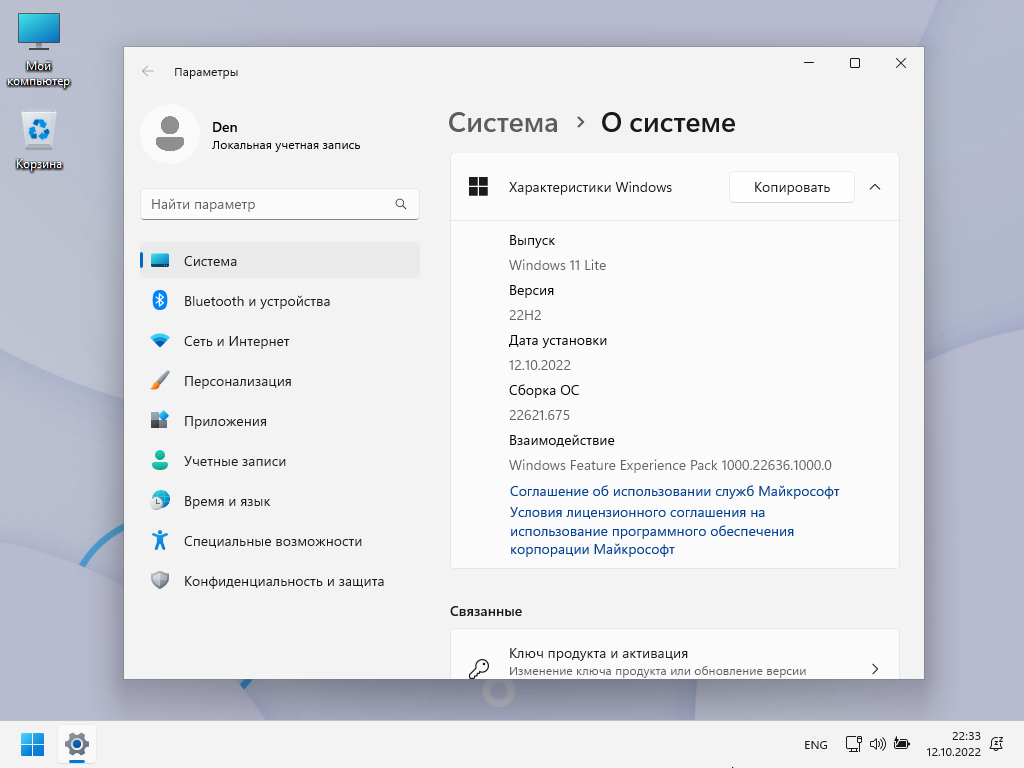This screenshot has height=768, width=1024.
Task: Open Сеть и Интернет section
Action: [236, 341]
